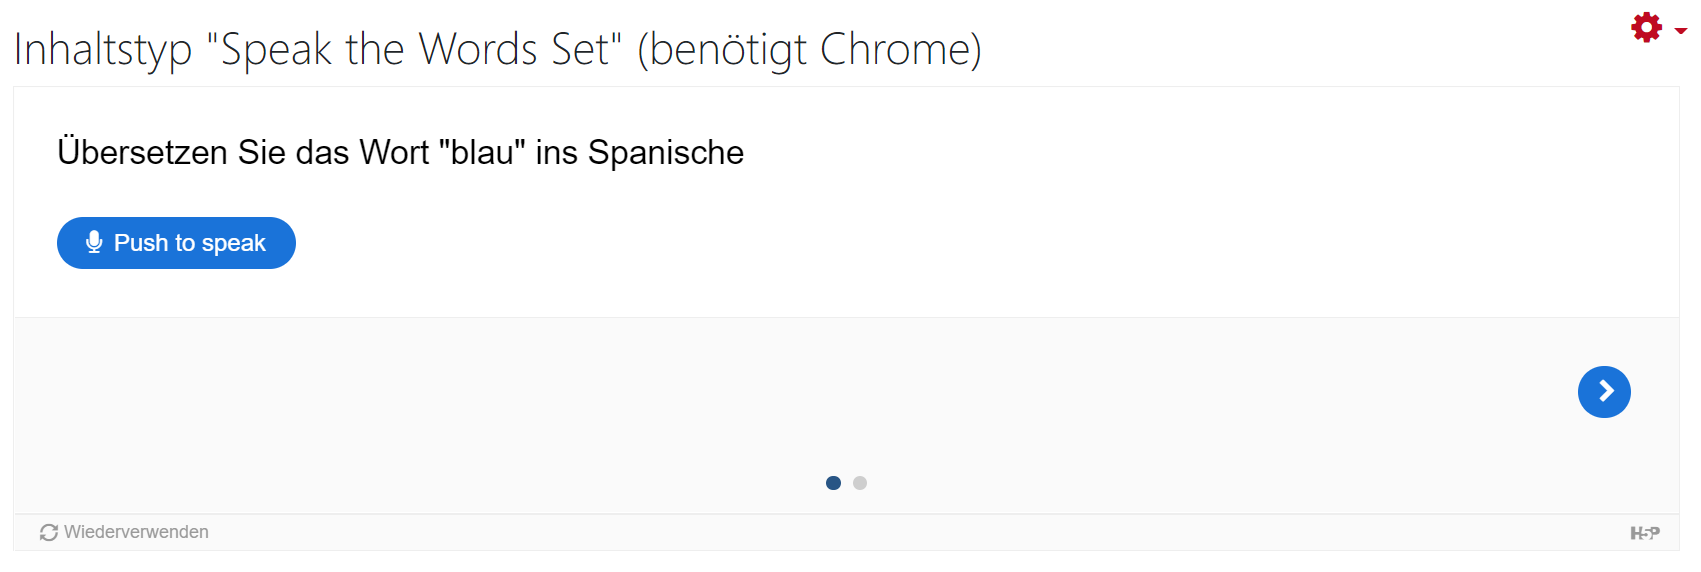Expand the dropdown caret beside the gear
1701x572 pixels.
pyautogui.click(x=1681, y=31)
